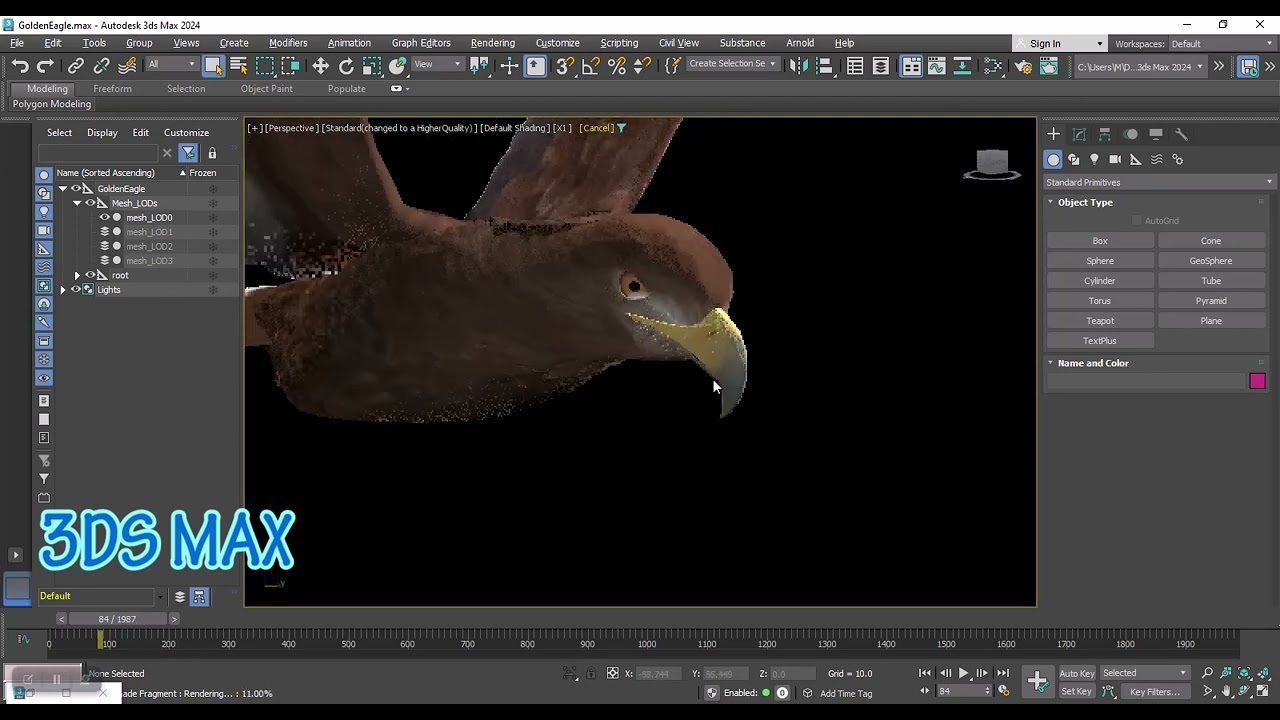Switch to the Object Paint ribbon tab
Image resolution: width=1280 pixels, height=720 pixels.
pyautogui.click(x=267, y=89)
